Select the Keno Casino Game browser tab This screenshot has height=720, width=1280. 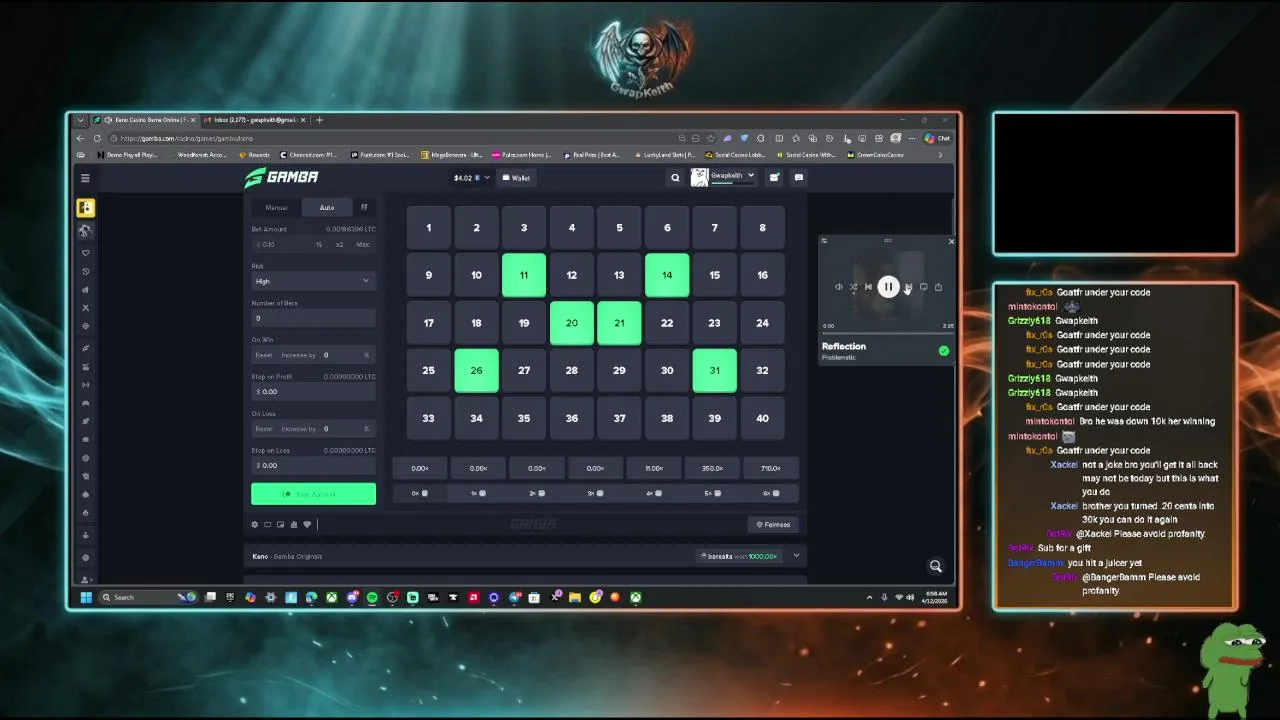pos(143,120)
